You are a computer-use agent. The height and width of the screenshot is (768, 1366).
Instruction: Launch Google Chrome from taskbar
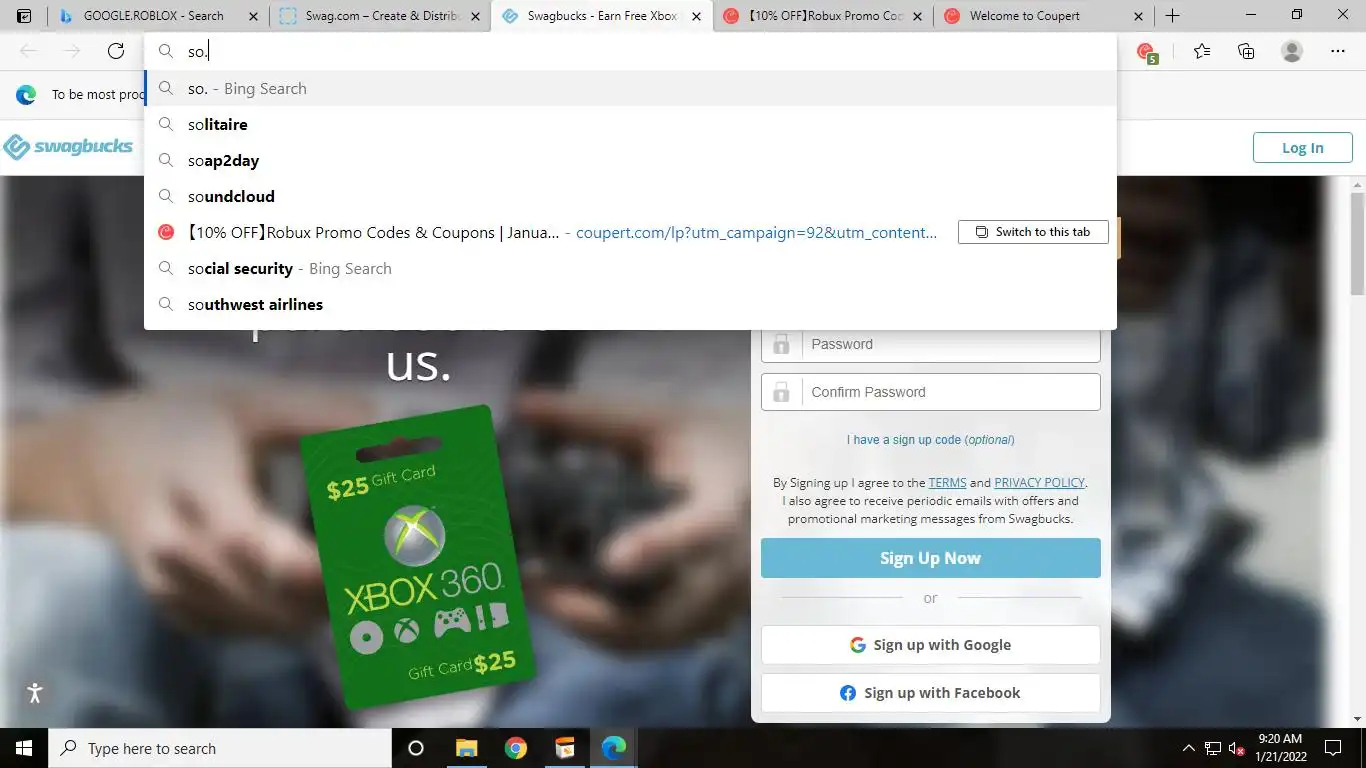516,748
